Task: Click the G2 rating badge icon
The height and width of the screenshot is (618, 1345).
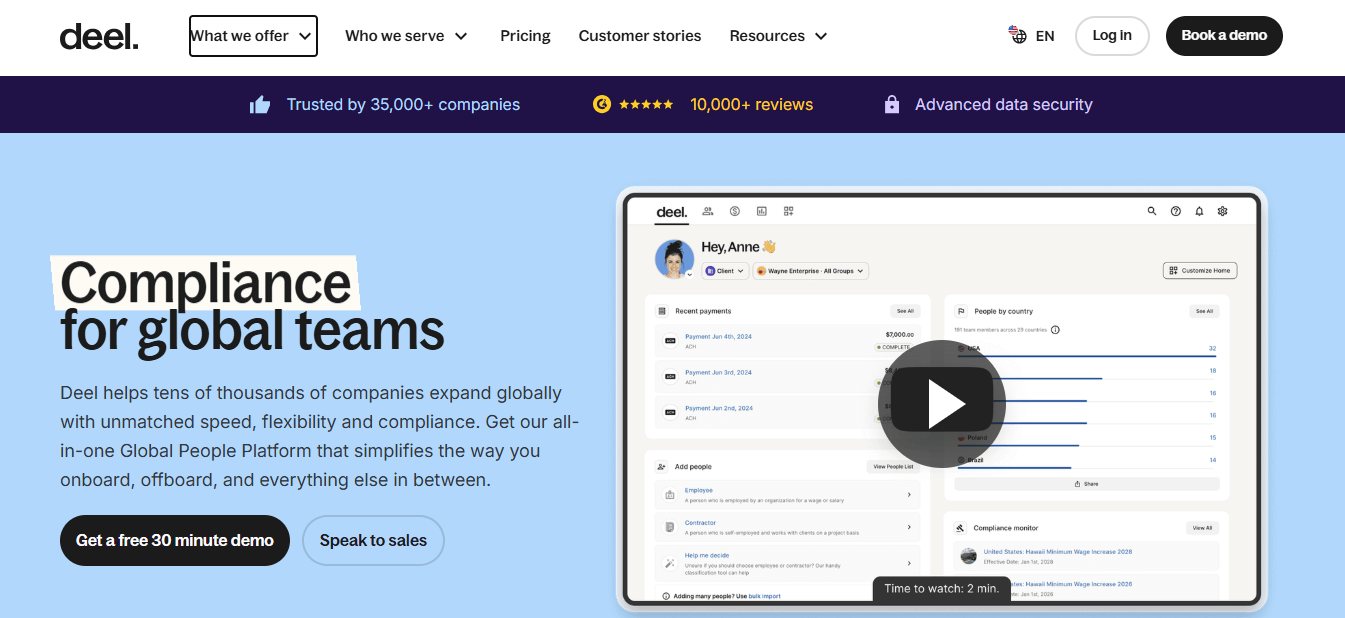Action: point(601,104)
